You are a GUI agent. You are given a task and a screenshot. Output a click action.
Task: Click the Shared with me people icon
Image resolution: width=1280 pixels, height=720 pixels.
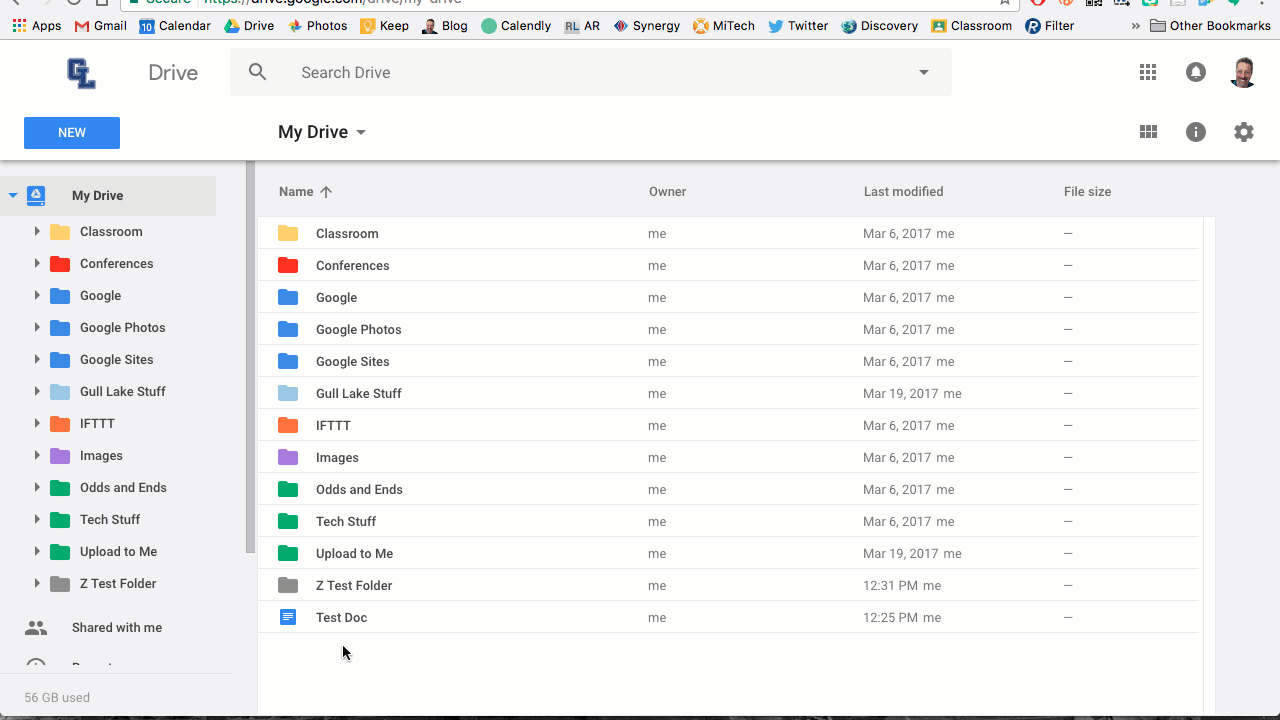(x=36, y=628)
